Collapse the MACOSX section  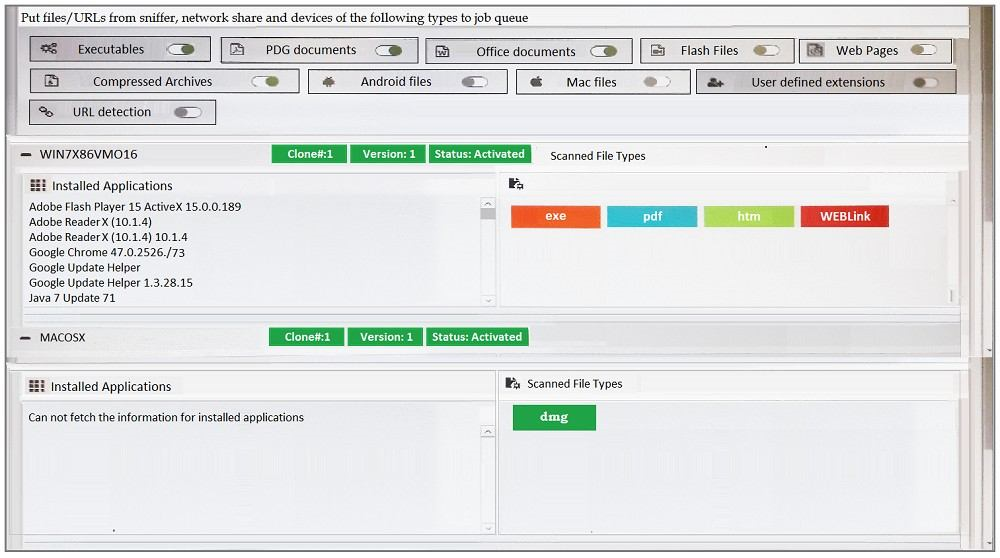(x=26, y=338)
